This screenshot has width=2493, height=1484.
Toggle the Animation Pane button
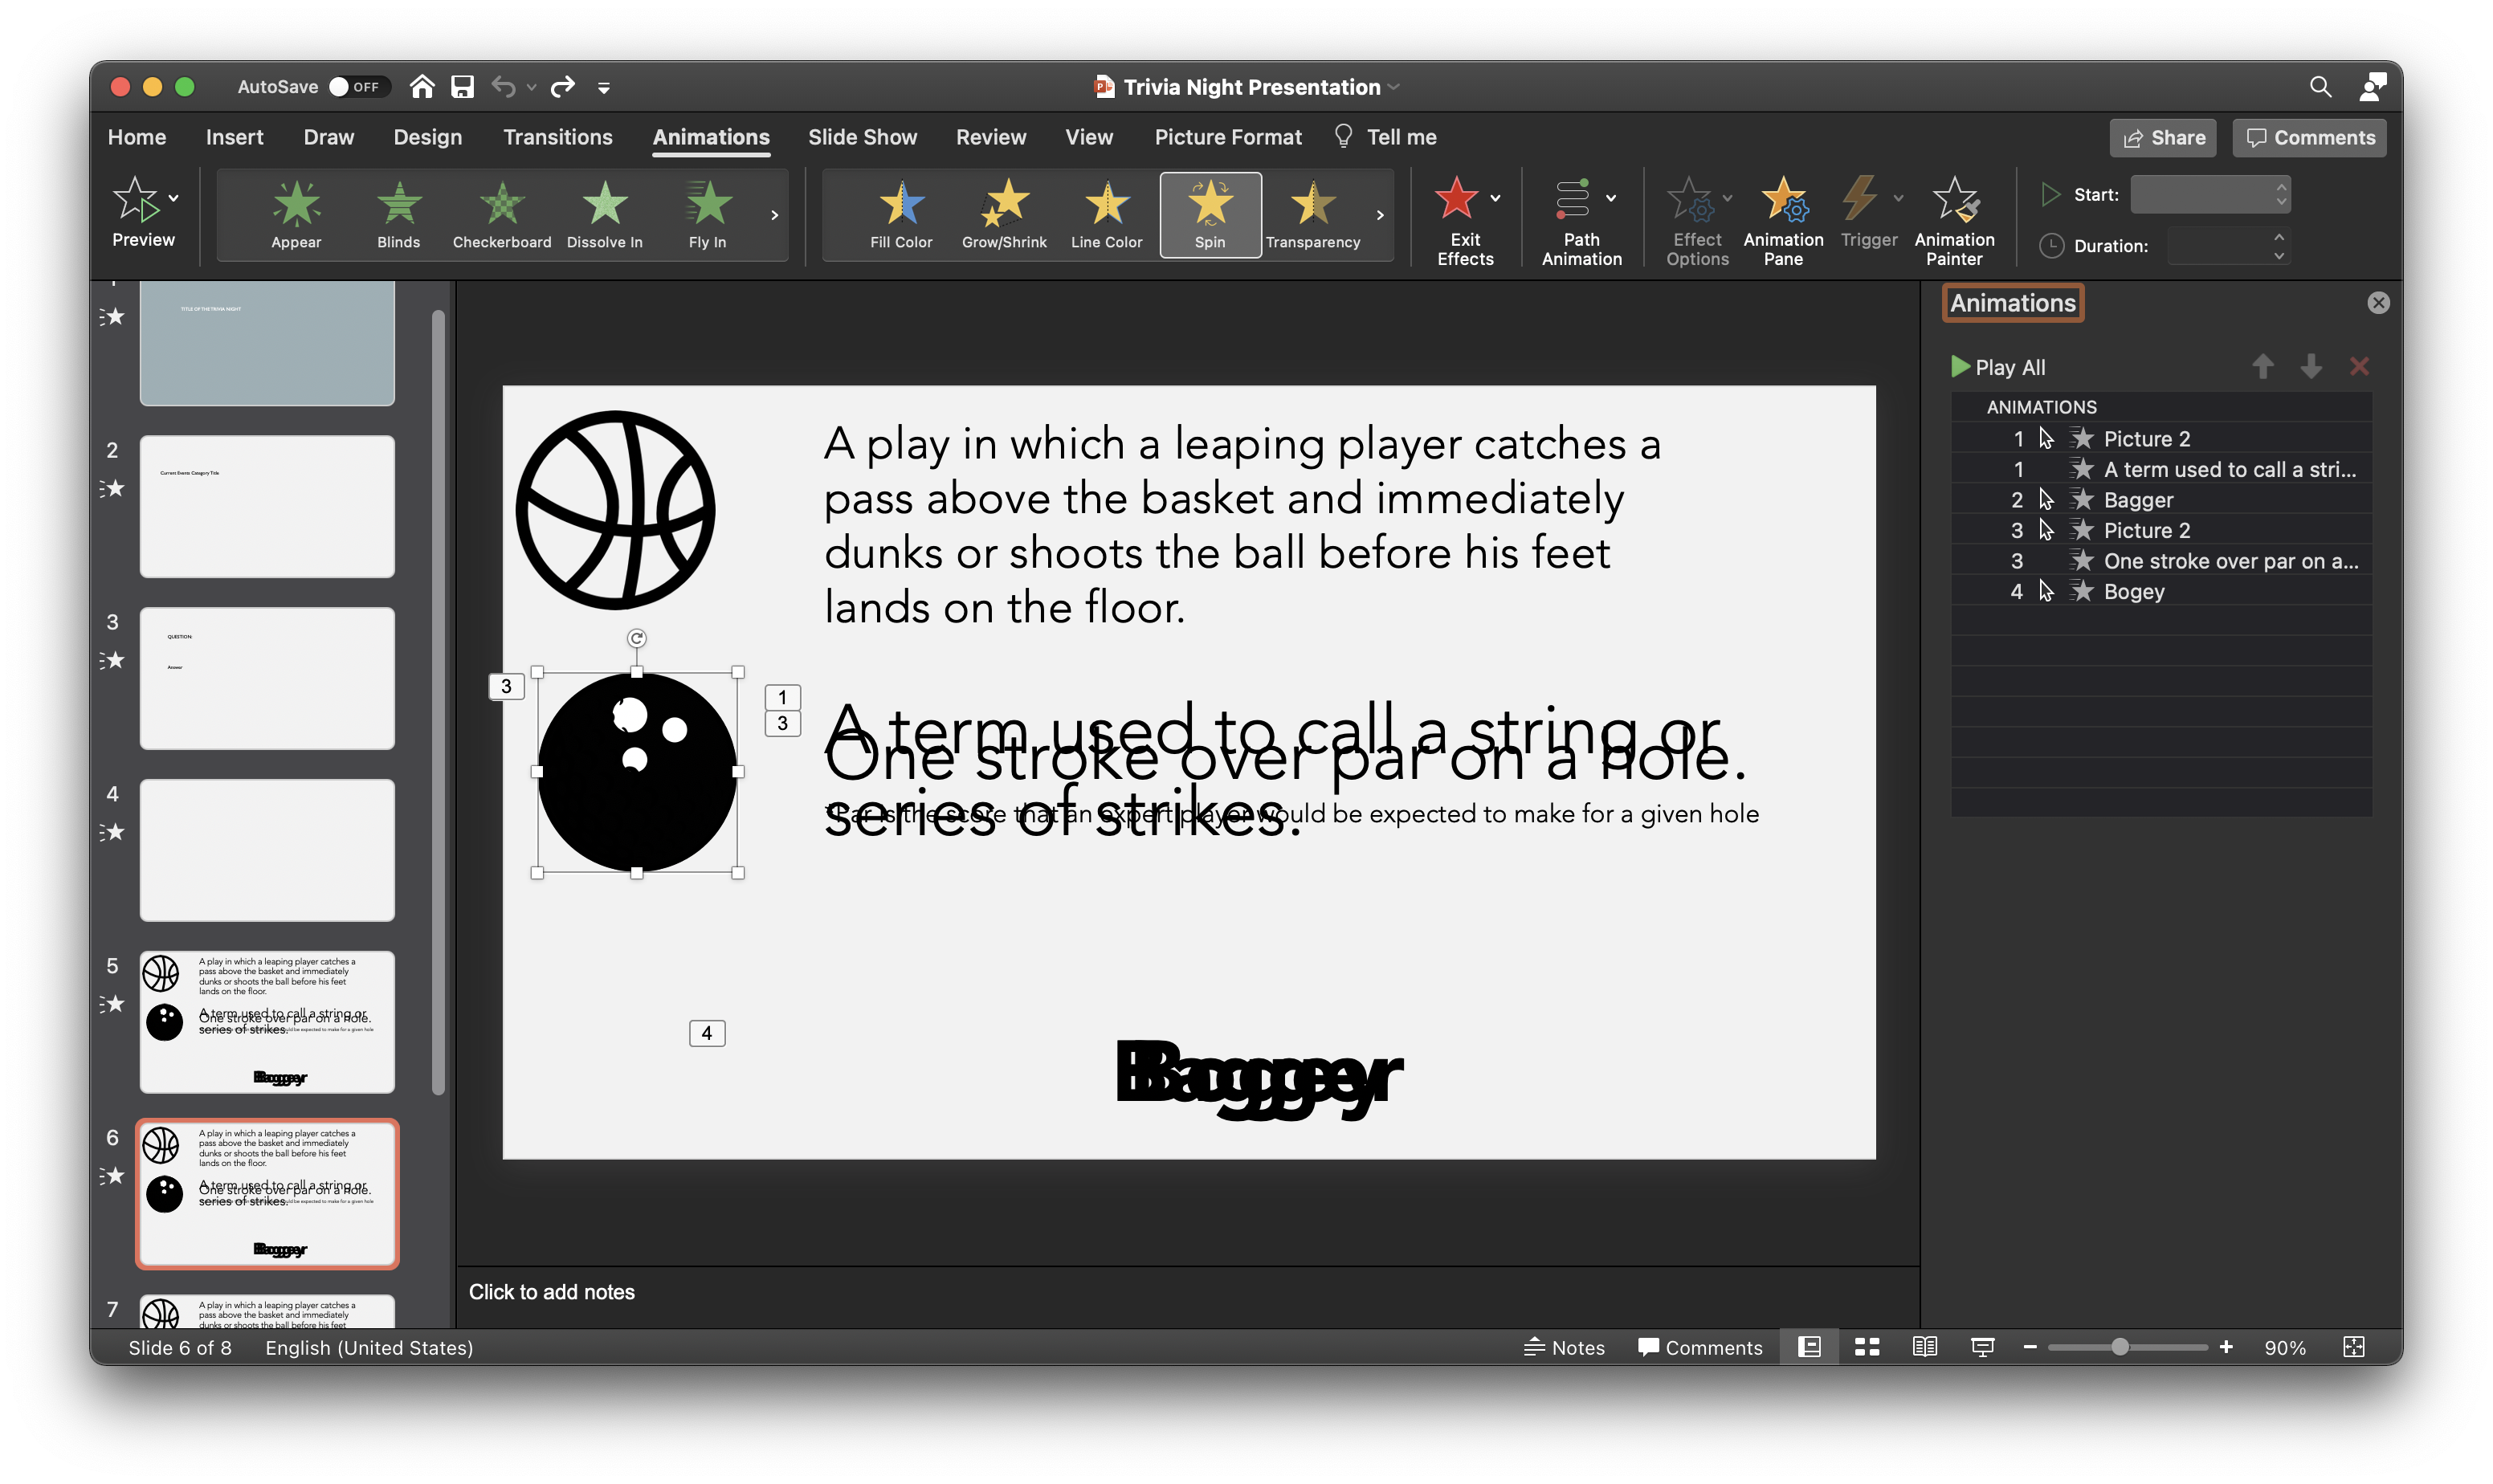click(x=1782, y=220)
